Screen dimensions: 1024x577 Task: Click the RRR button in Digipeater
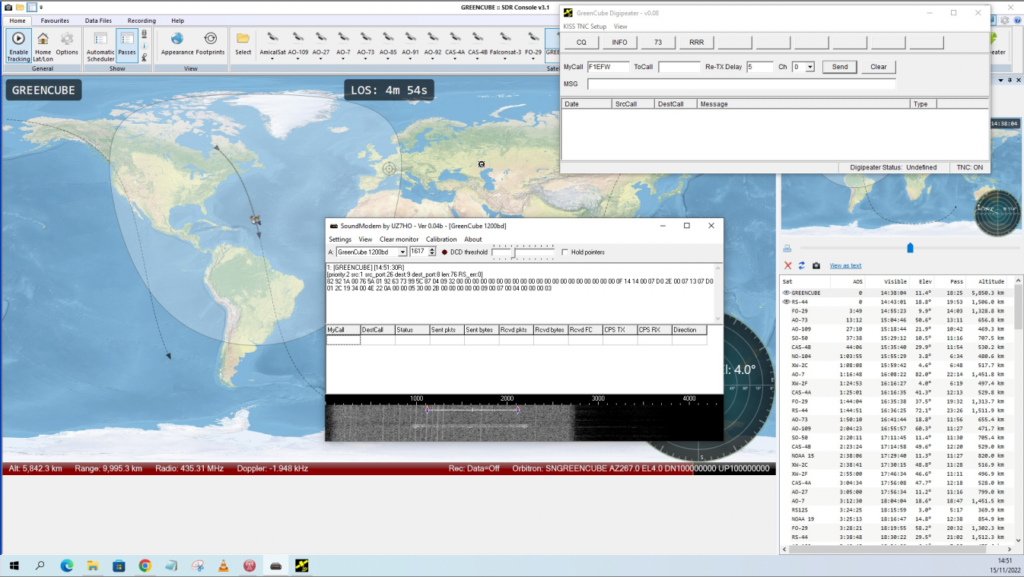pos(696,42)
